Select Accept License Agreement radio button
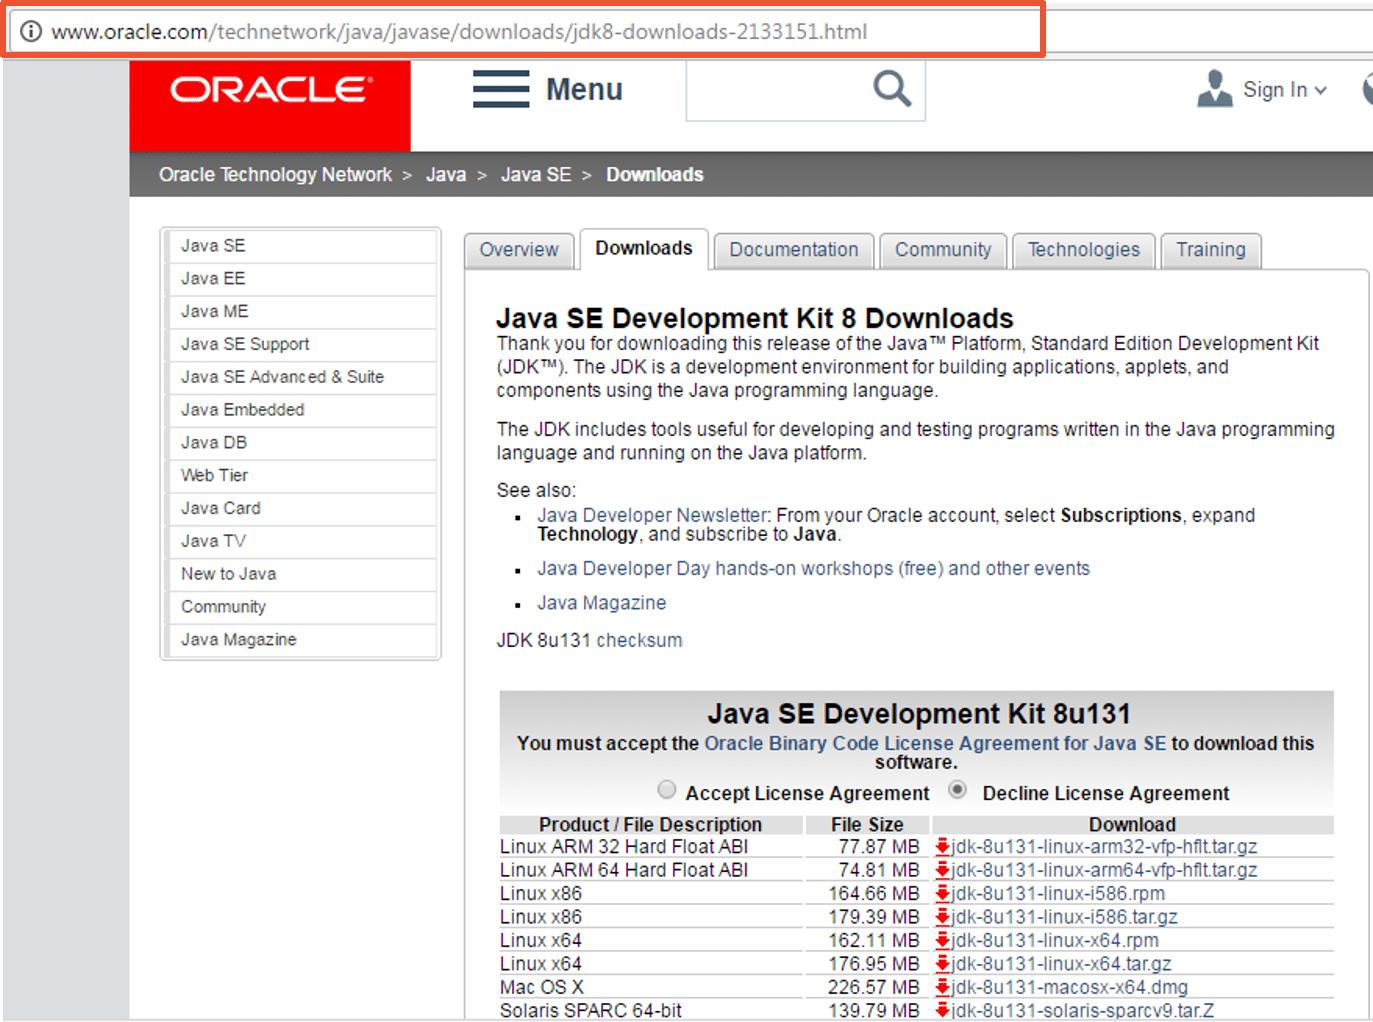This screenshot has width=1373, height=1022. point(667,790)
